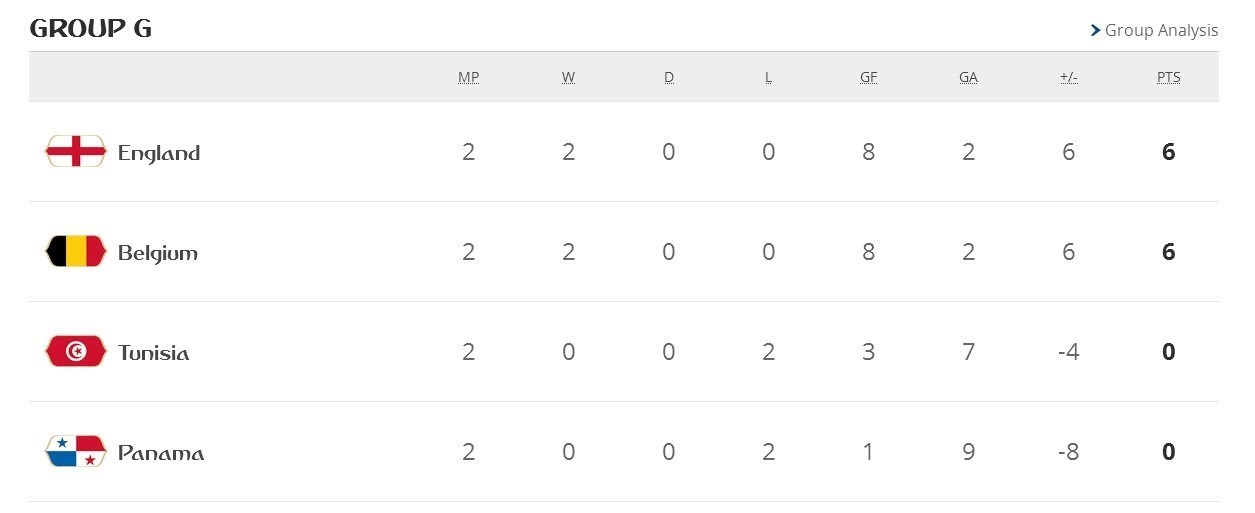Select the Panama team name
1255x513 pixels.
[161, 453]
